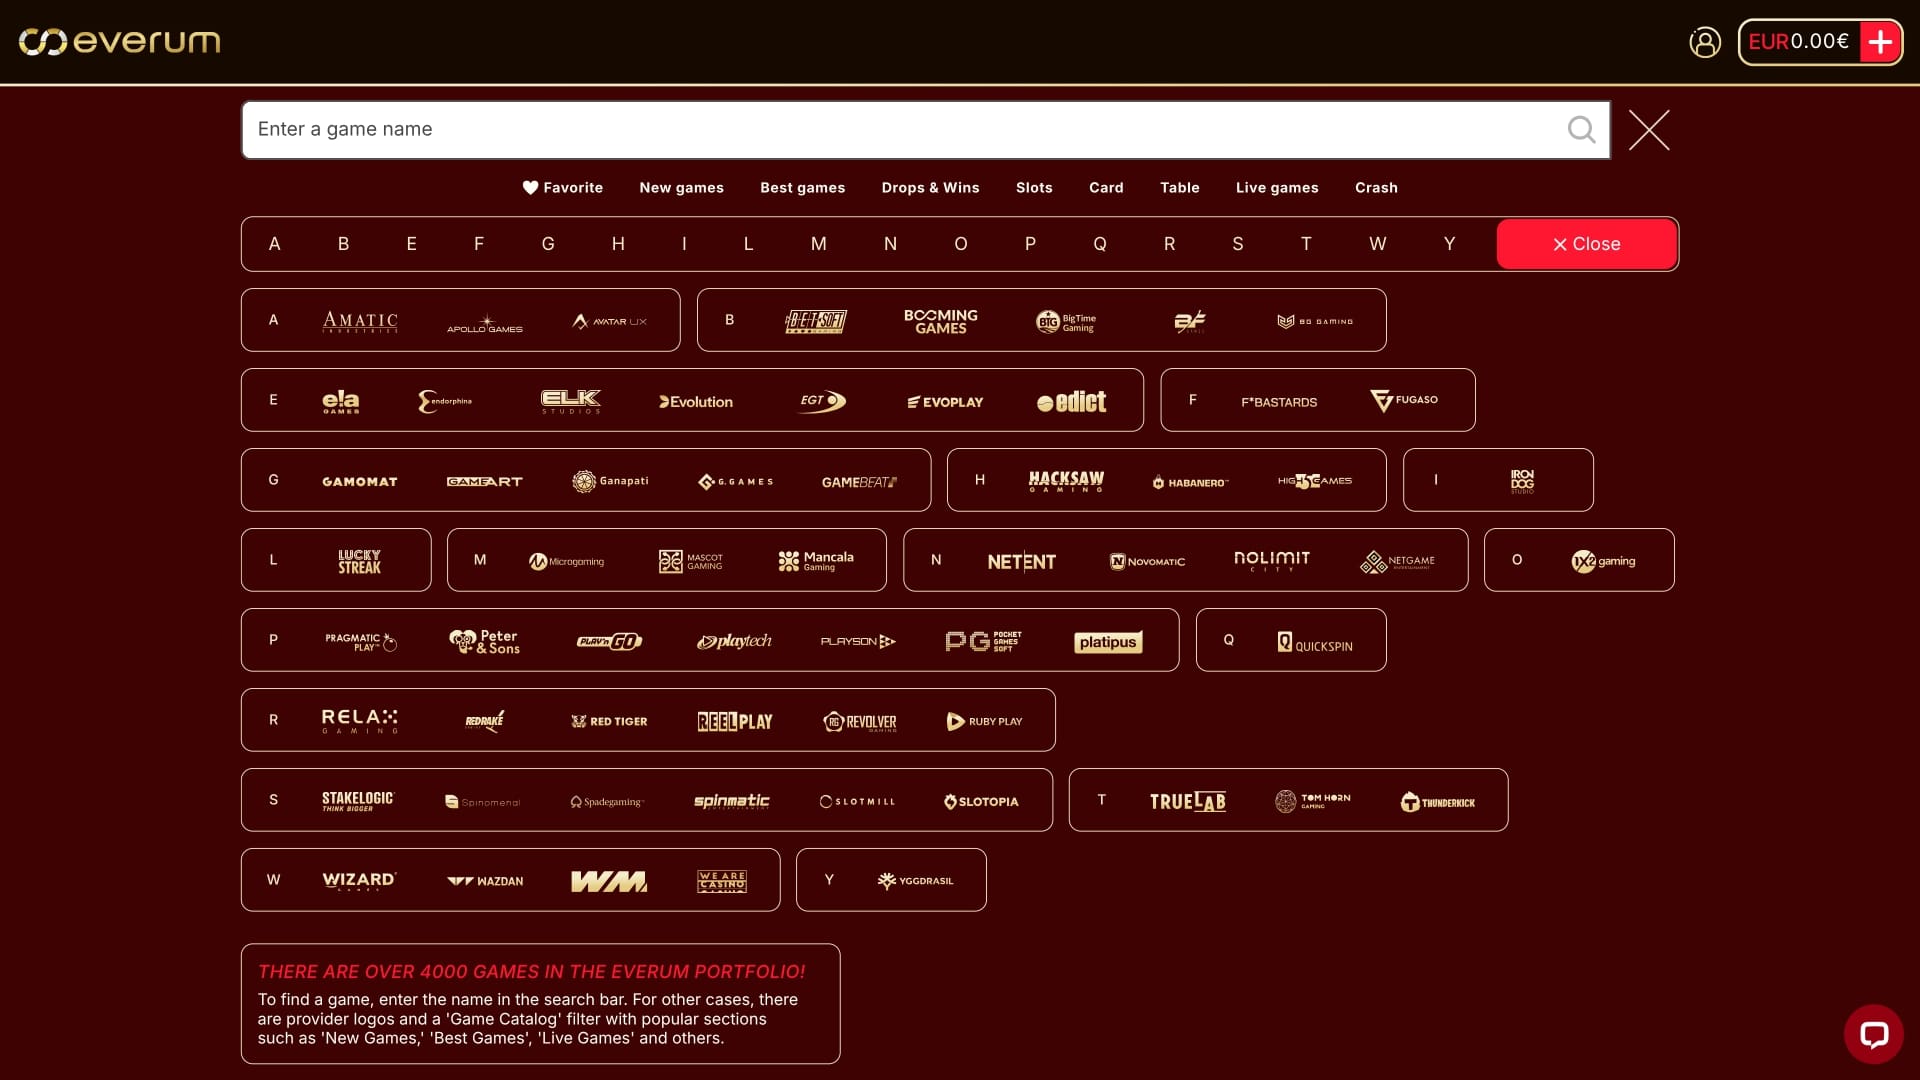The image size is (1920, 1080).
Task: Select the Favorite games filter
Action: tap(563, 188)
